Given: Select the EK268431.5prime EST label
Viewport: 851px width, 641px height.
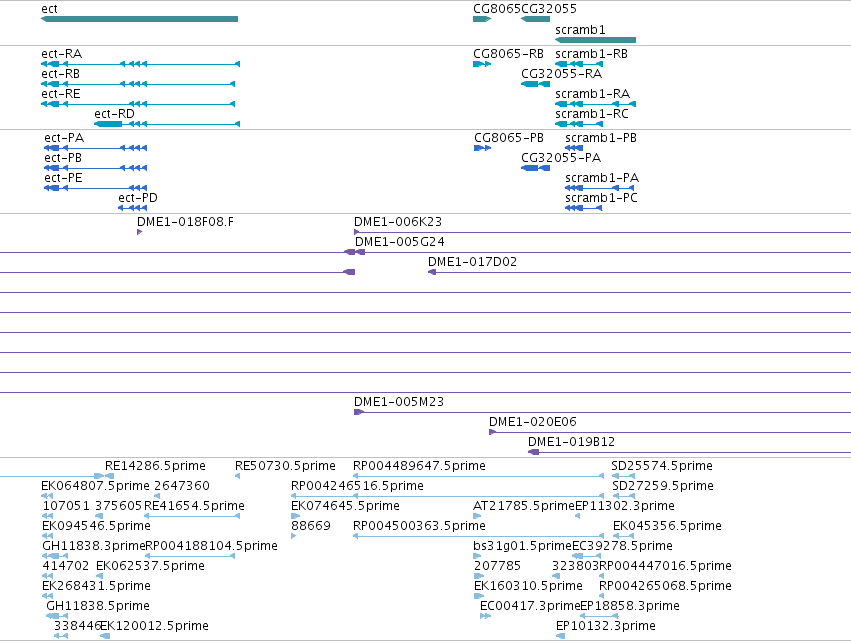Looking at the screenshot, I should pos(97,587).
